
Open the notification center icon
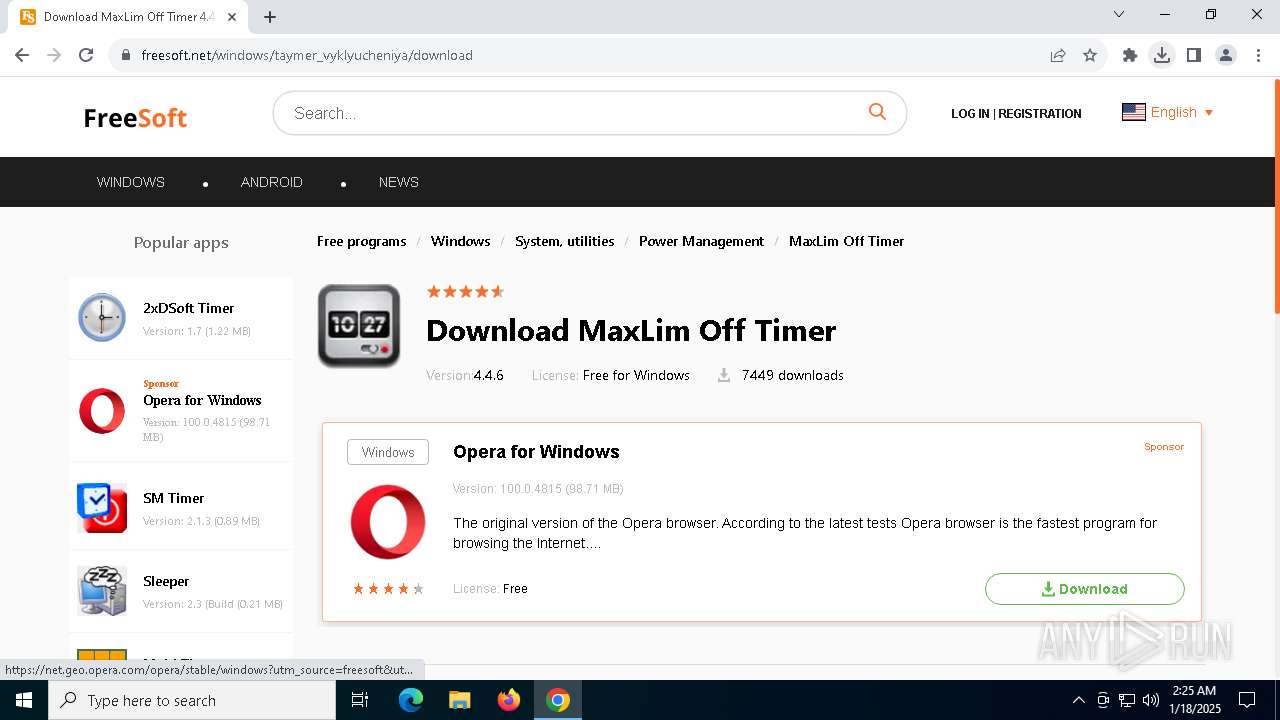click(x=1247, y=700)
